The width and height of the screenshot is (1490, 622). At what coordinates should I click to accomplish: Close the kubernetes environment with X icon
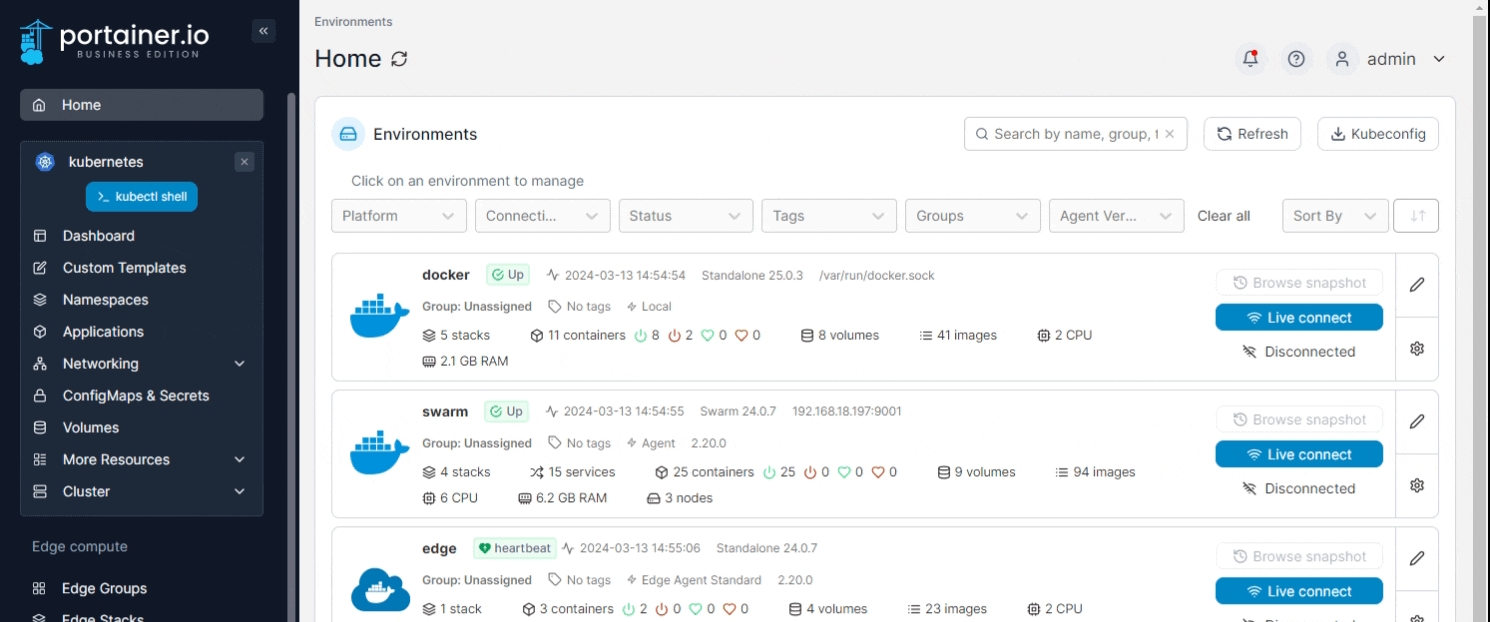coord(244,162)
